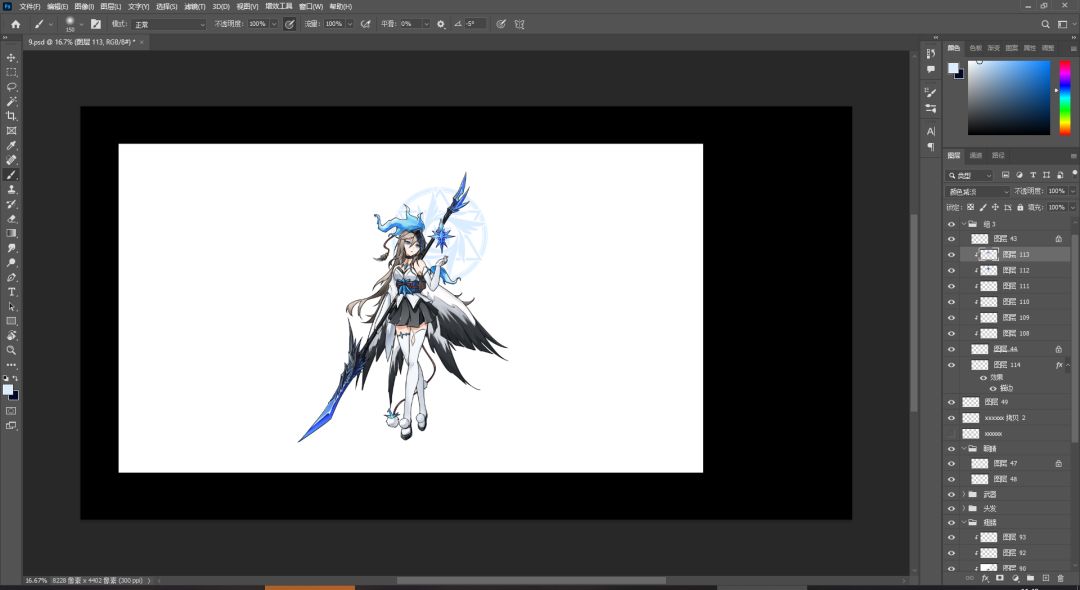Hide layer 图层 49 via eye icon

point(951,402)
